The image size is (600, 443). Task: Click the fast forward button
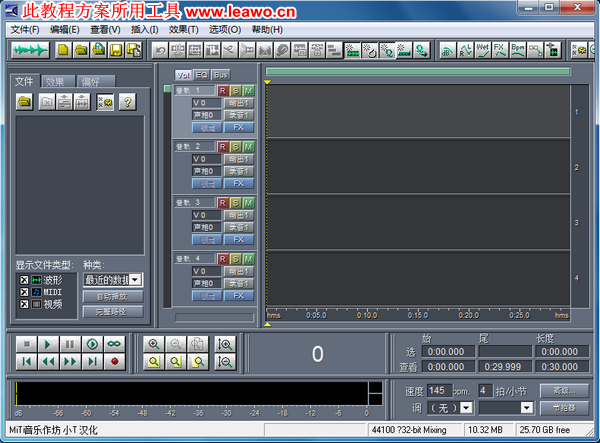click(x=70, y=362)
